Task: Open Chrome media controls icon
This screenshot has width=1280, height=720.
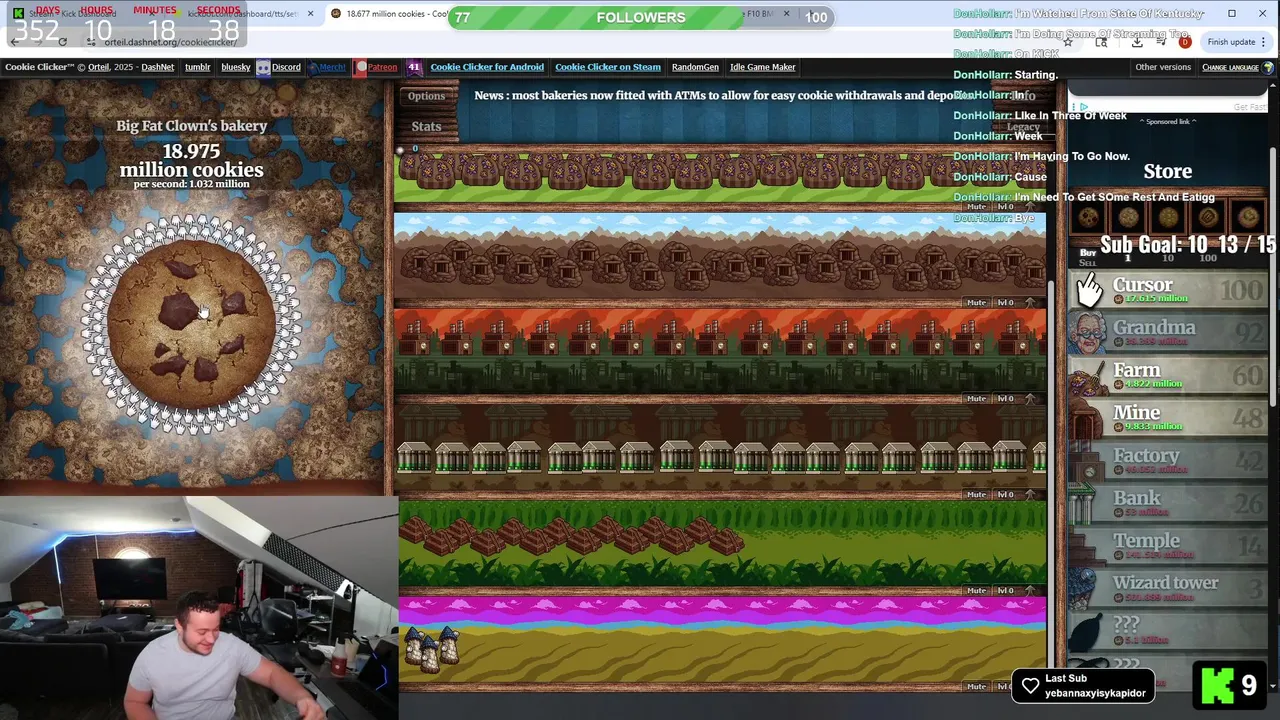Action: (x=1160, y=42)
